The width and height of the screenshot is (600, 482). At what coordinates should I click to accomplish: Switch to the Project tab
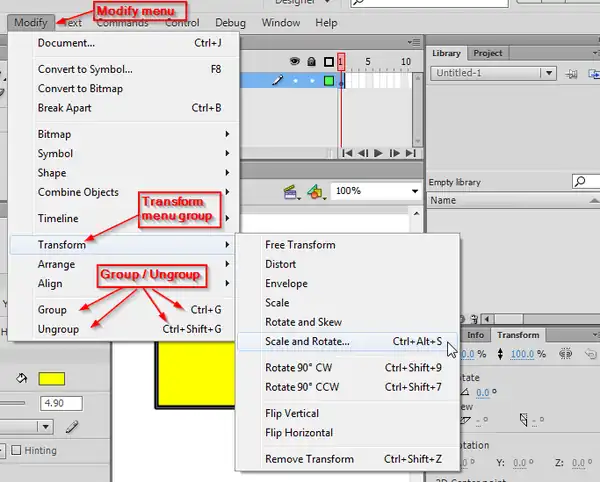click(488, 53)
